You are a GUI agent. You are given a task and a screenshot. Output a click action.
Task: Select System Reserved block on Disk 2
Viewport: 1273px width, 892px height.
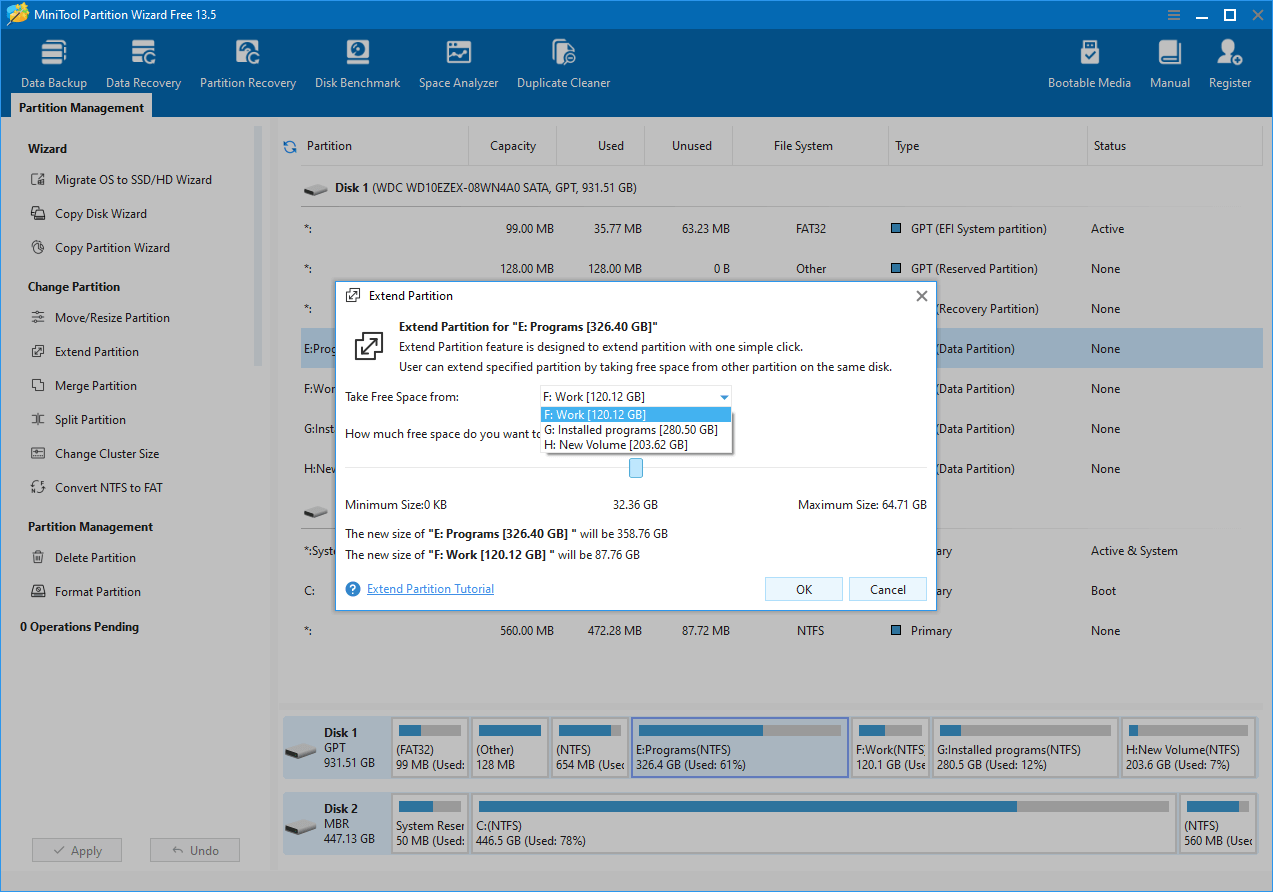[x=430, y=823]
